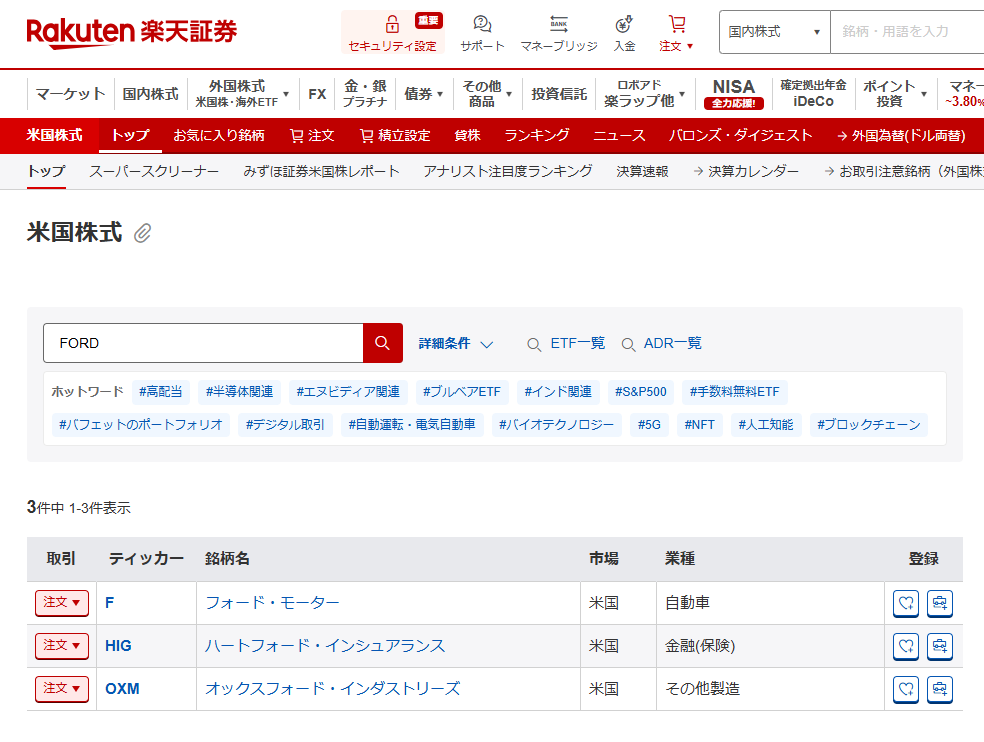Select お気に入り銘柄 tab in red bar

tap(218, 136)
